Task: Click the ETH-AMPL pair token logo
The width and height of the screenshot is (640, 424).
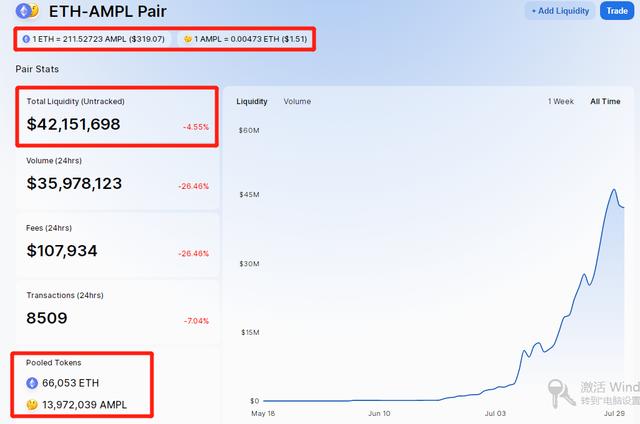Action: pyautogui.click(x=27, y=11)
